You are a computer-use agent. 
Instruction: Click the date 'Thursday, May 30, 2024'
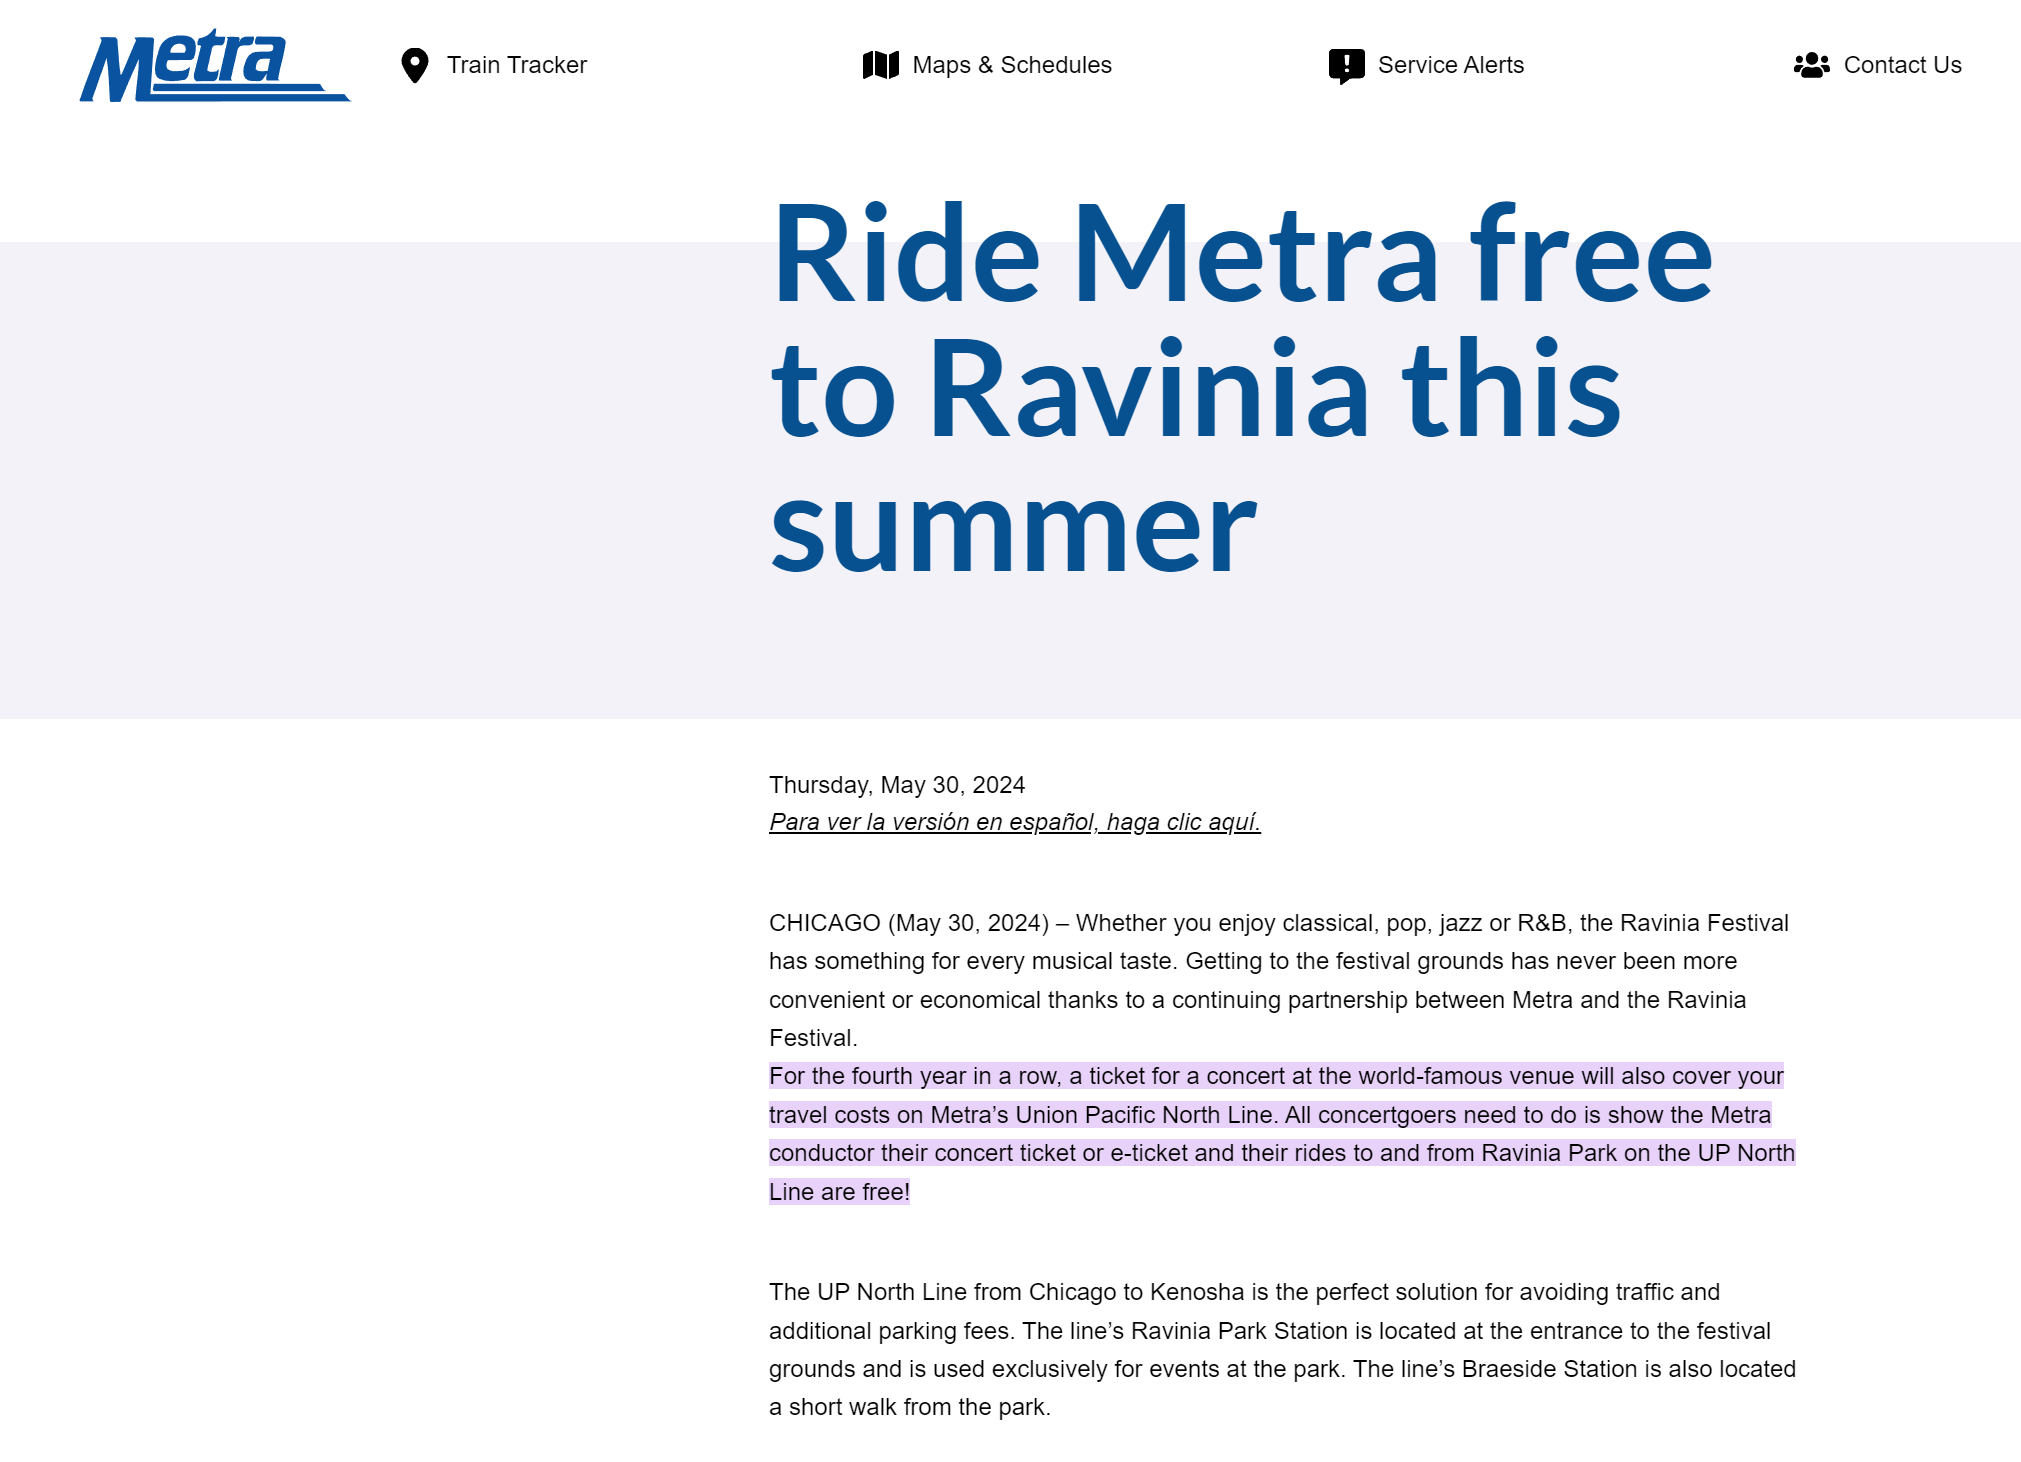(897, 785)
